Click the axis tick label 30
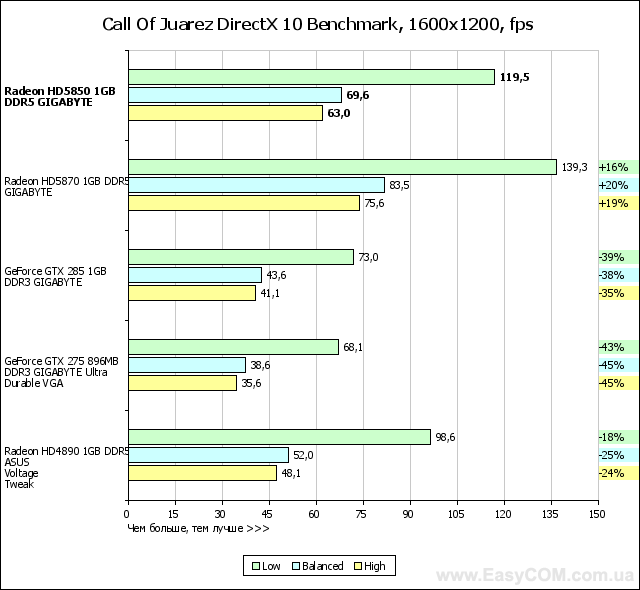This screenshot has width=640, height=590. tap(220, 514)
